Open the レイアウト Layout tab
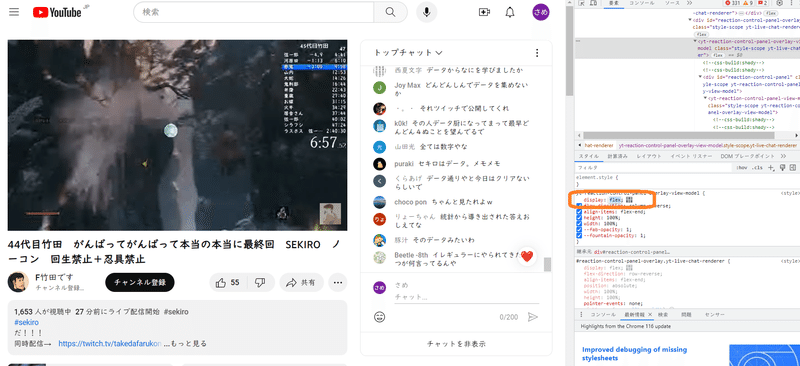 click(x=649, y=156)
